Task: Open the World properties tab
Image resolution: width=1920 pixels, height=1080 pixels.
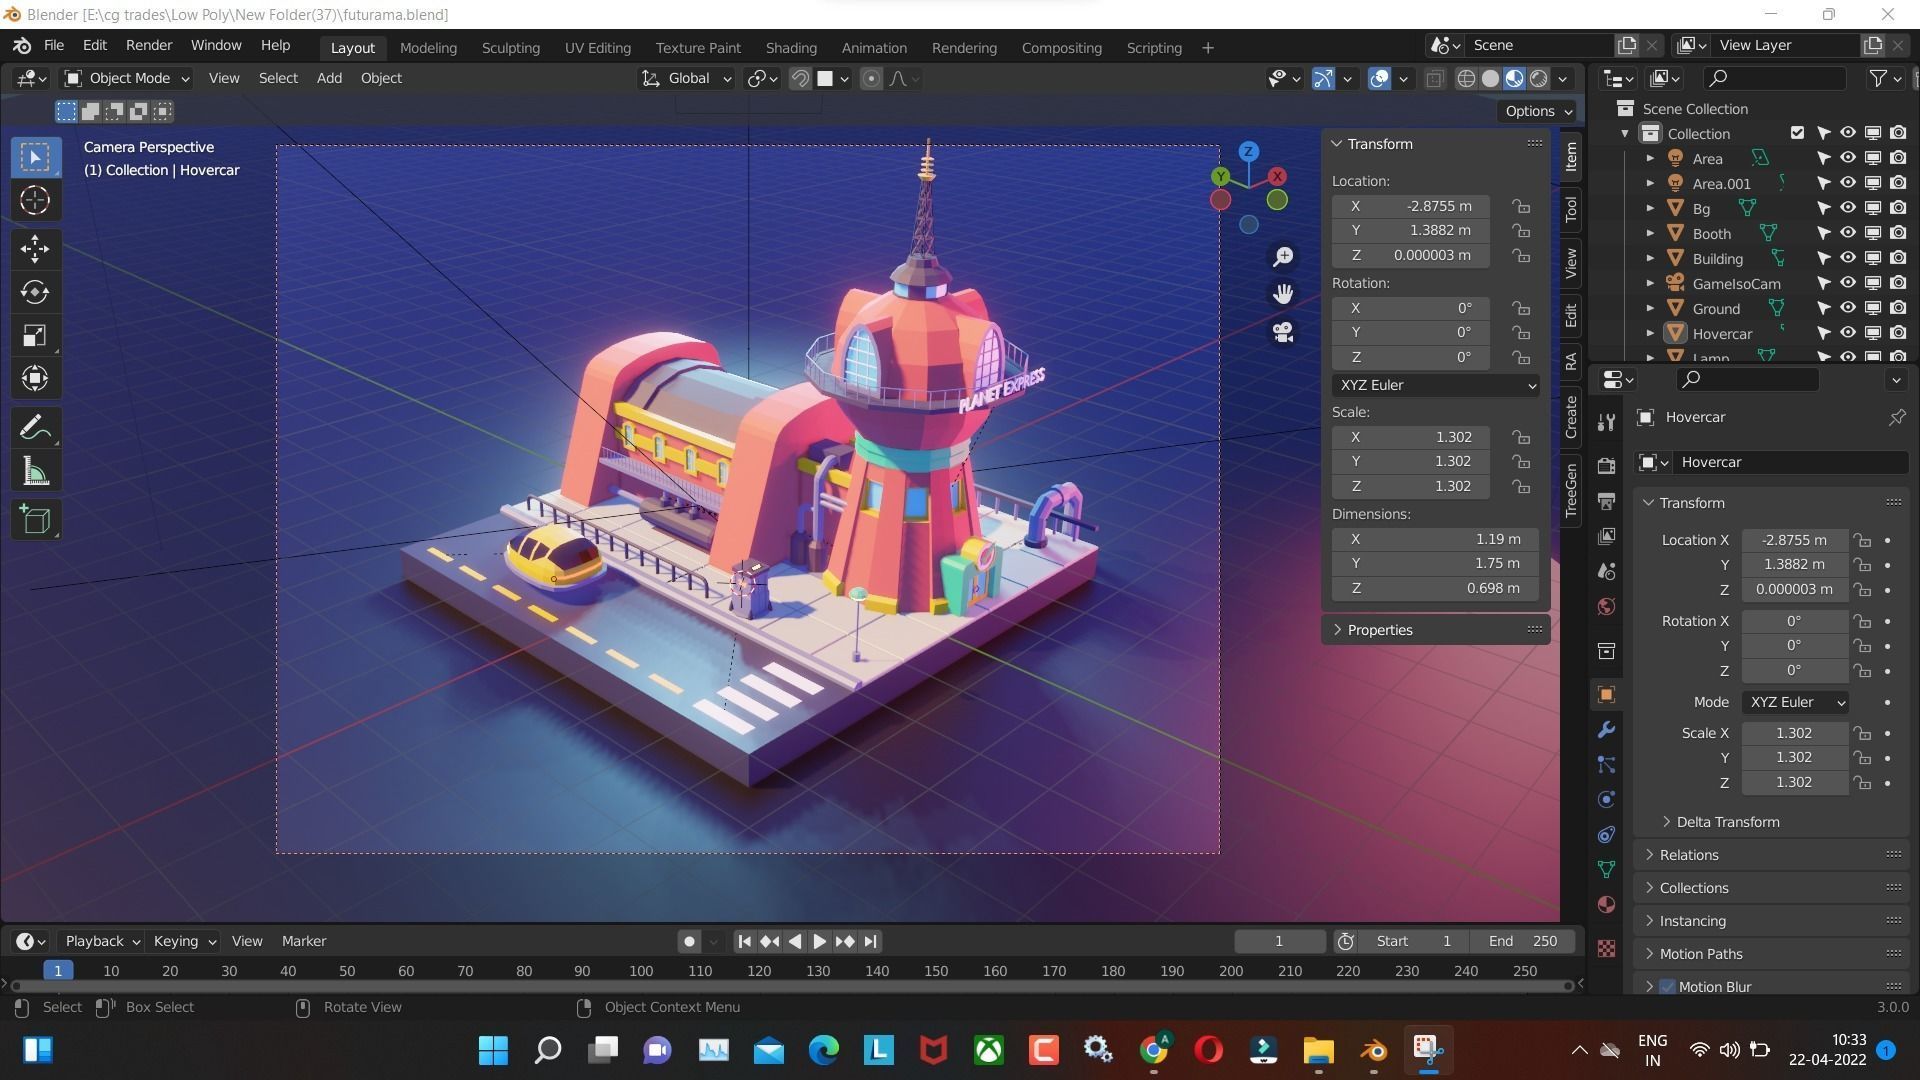Action: point(1606,606)
